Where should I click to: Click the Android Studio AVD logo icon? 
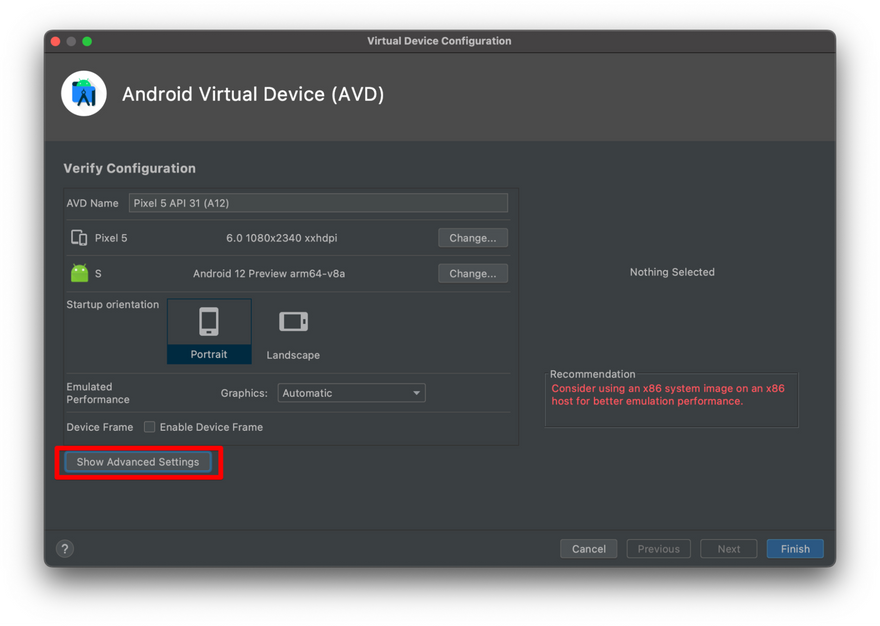pyautogui.click(x=84, y=94)
